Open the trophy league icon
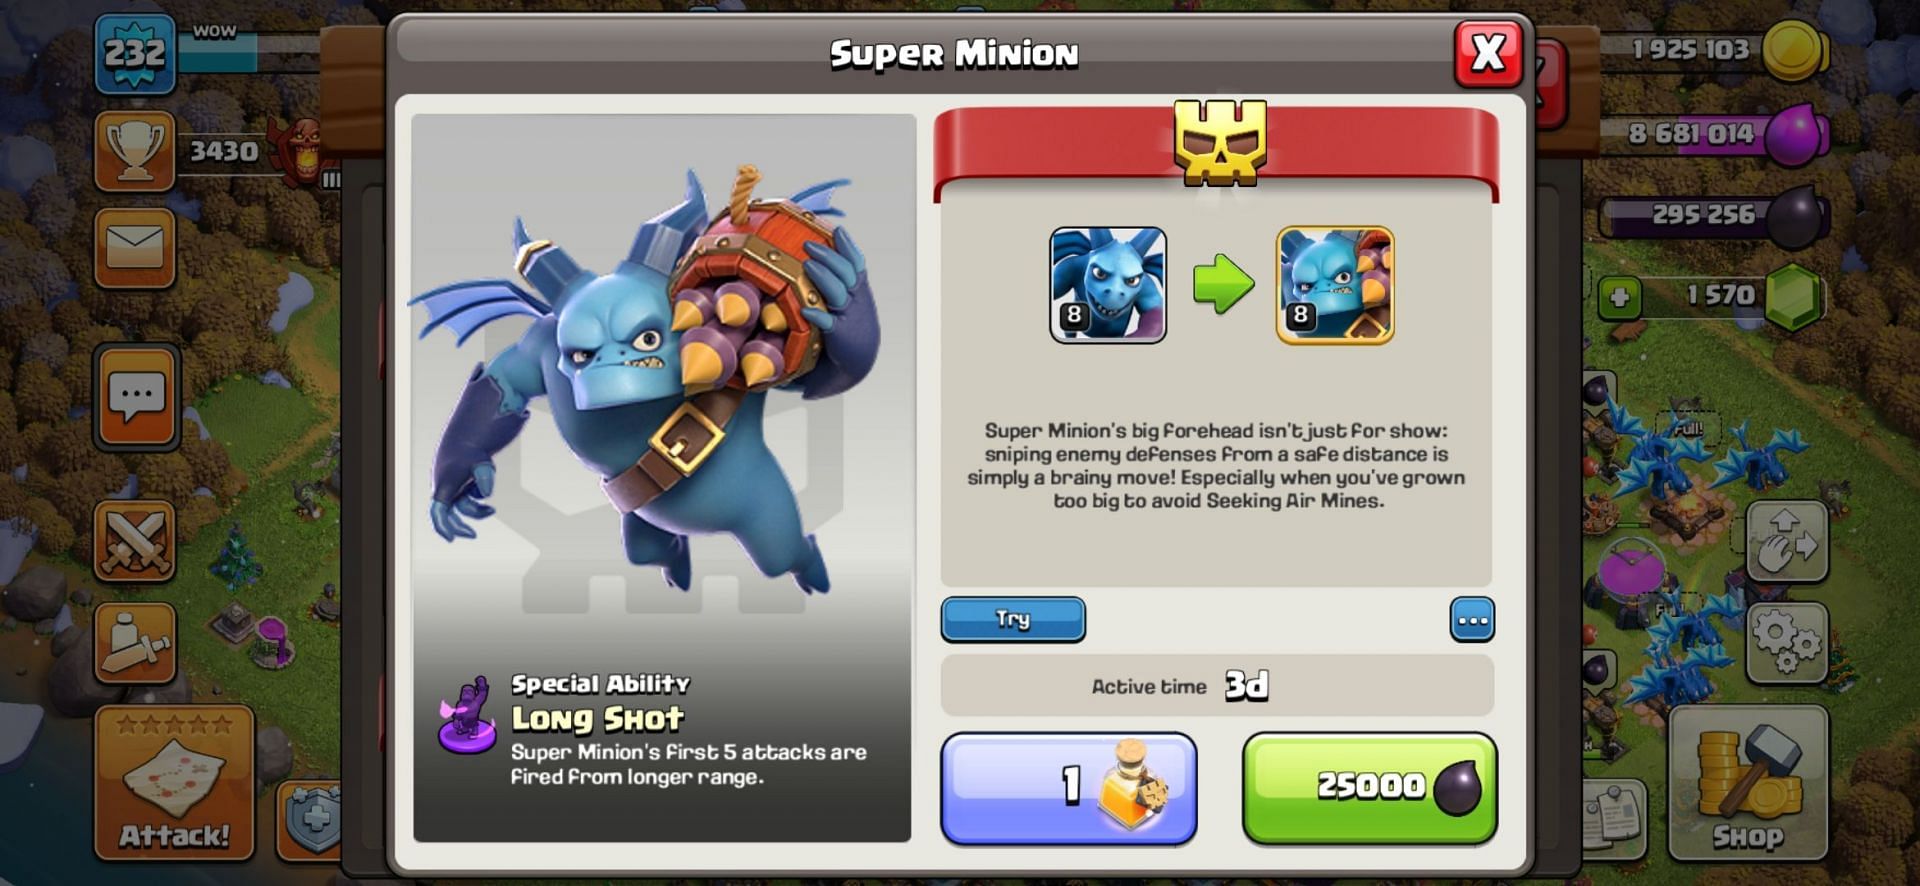This screenshot has height=886, width=1920. click(135, 151)
